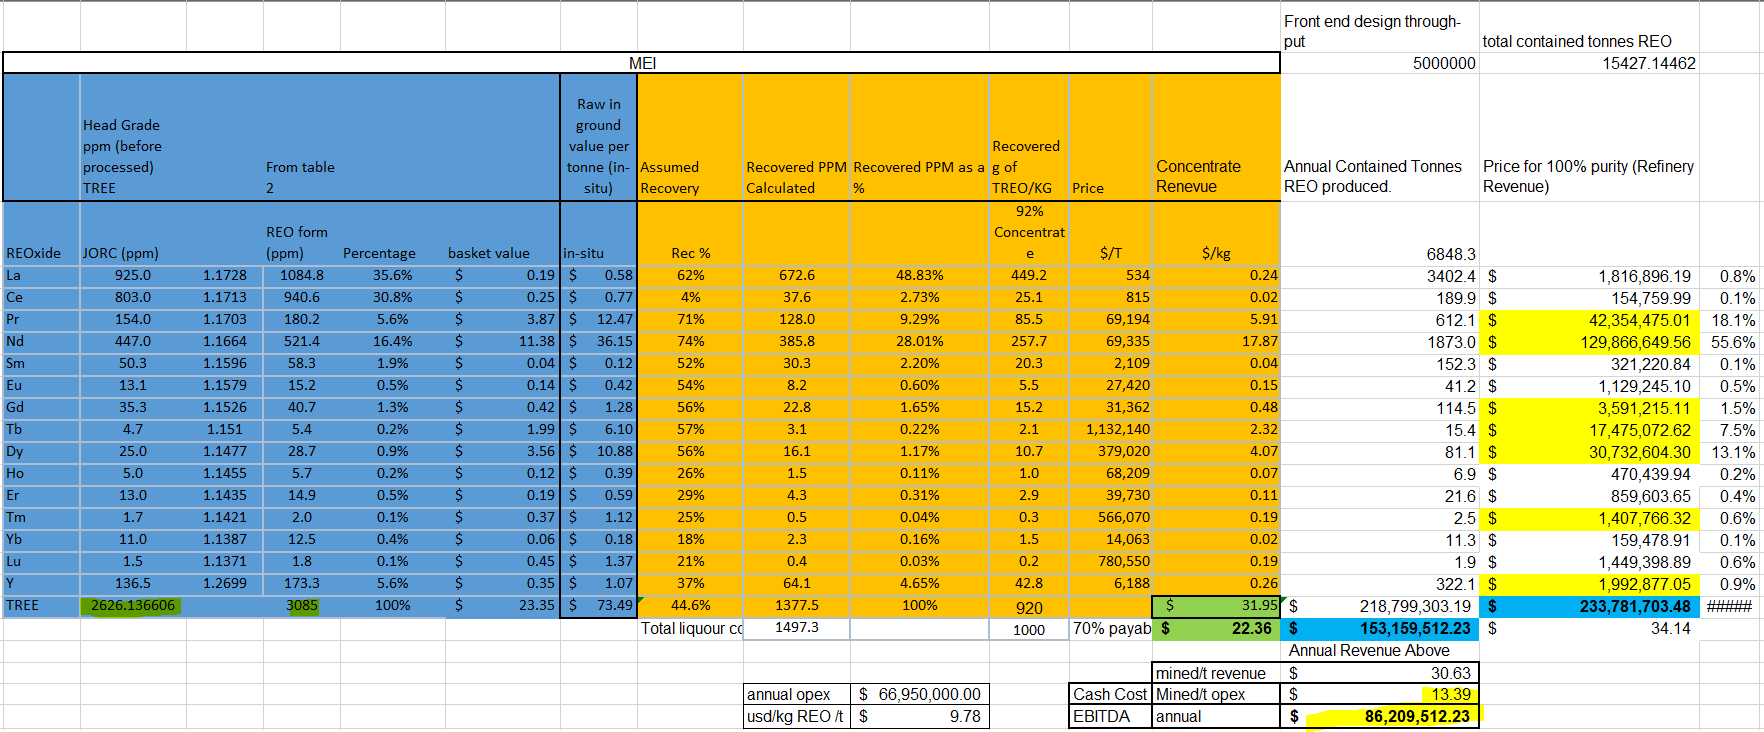Select the EBITDA label cell
Image resolution: width=1764 pixels, height=732 pixels.
(1111, 716)
